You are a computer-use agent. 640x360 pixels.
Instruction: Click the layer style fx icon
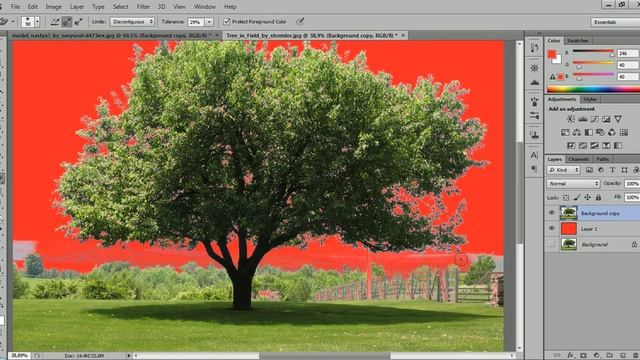(571, 356)
